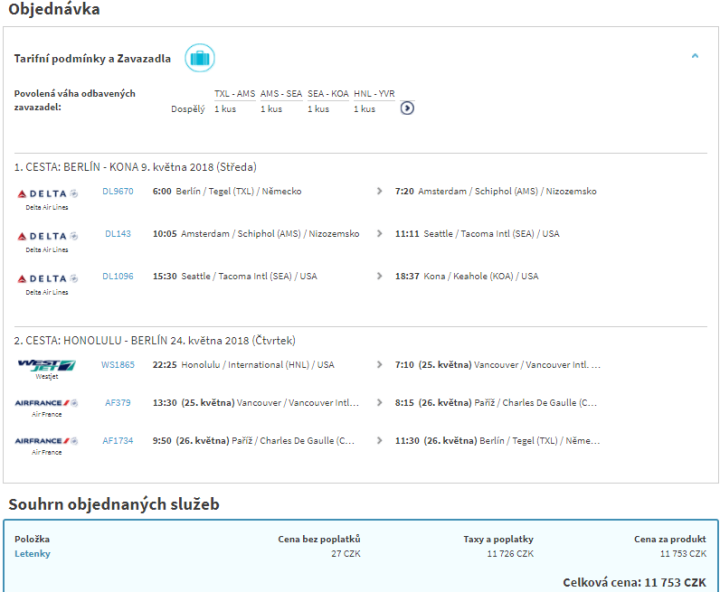Click the circled arrow next to baggage allowance
720x592 pixels.
(407, 108)
